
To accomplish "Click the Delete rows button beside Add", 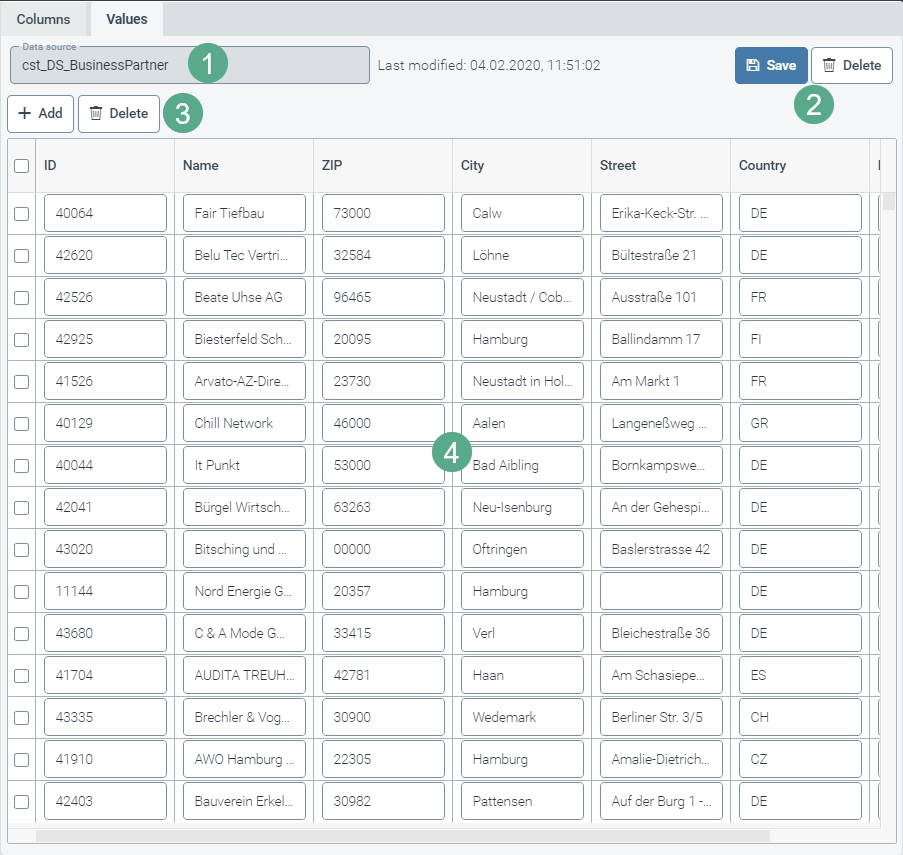I will click(118, 114).
